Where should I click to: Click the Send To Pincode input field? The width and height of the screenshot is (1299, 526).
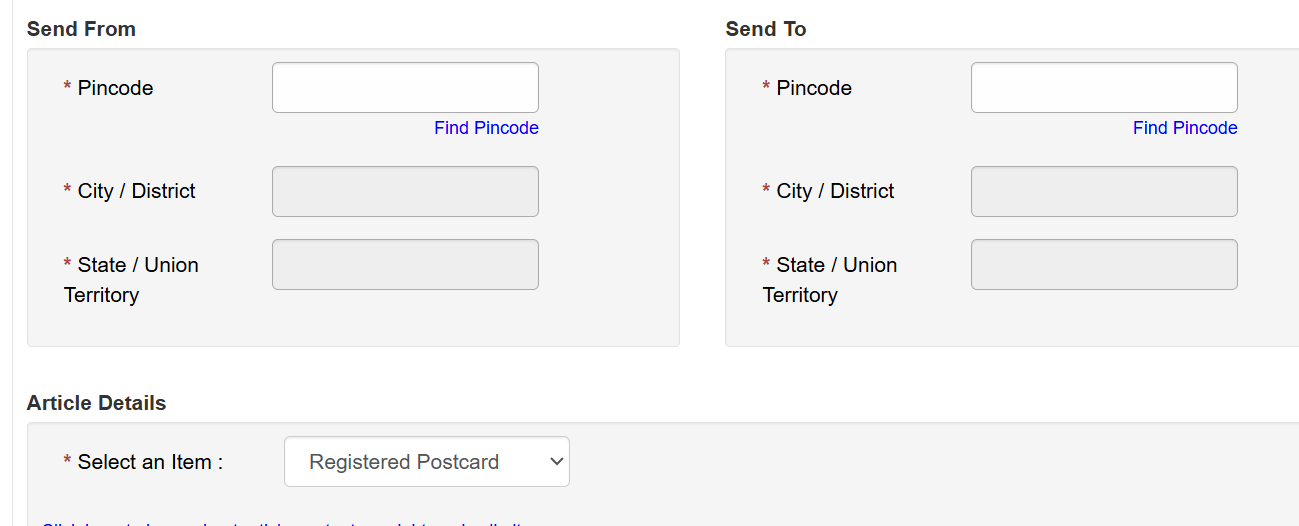point(1104,88)
